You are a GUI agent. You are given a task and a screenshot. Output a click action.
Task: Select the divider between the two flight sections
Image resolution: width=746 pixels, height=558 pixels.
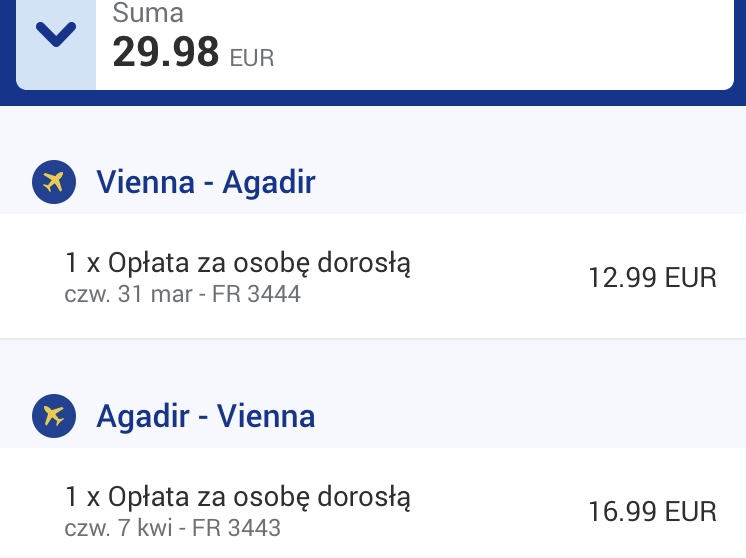[373, 339]
